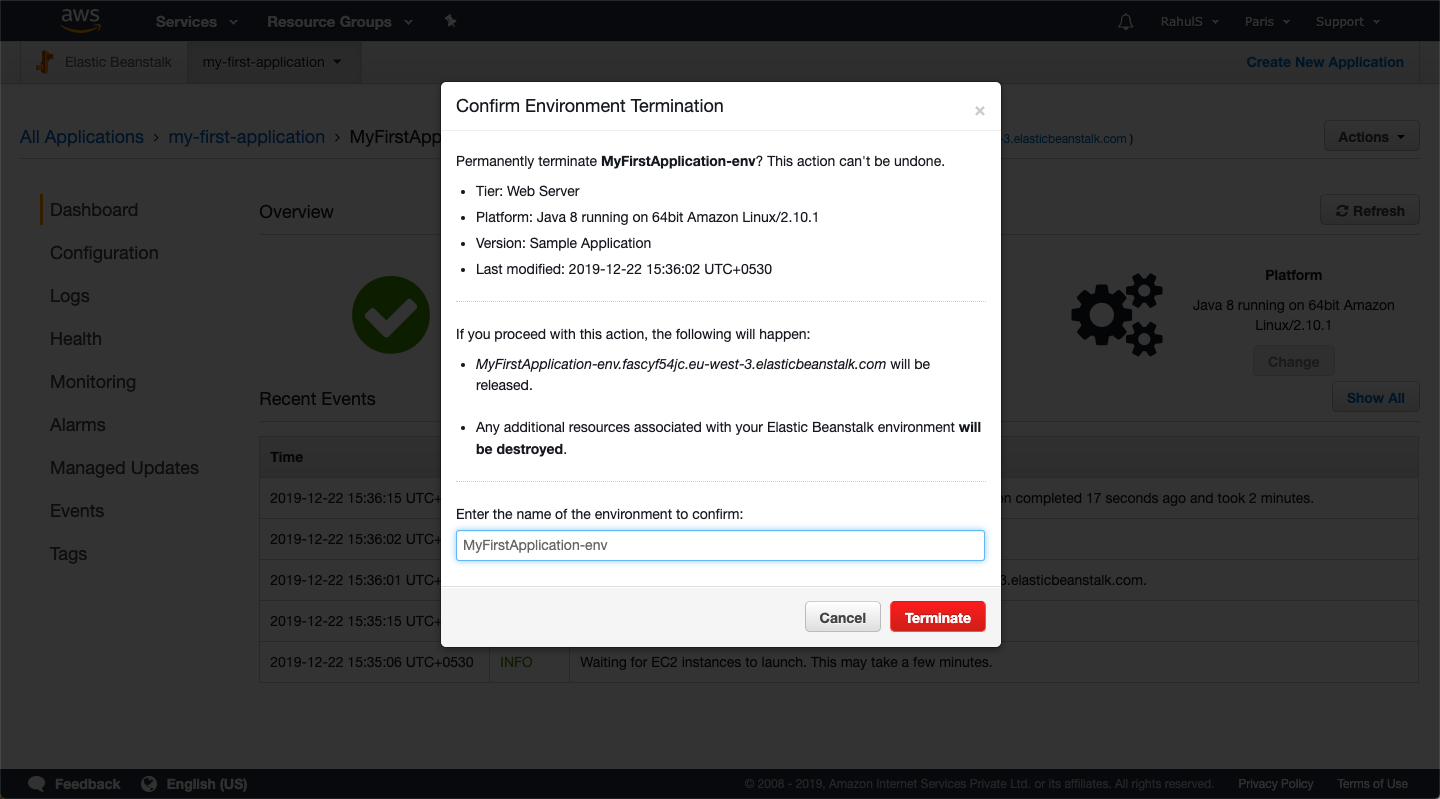Click the green health checkmark icon
The image size is (1440, 799).
pyautogui.click(x=390, y=314)
